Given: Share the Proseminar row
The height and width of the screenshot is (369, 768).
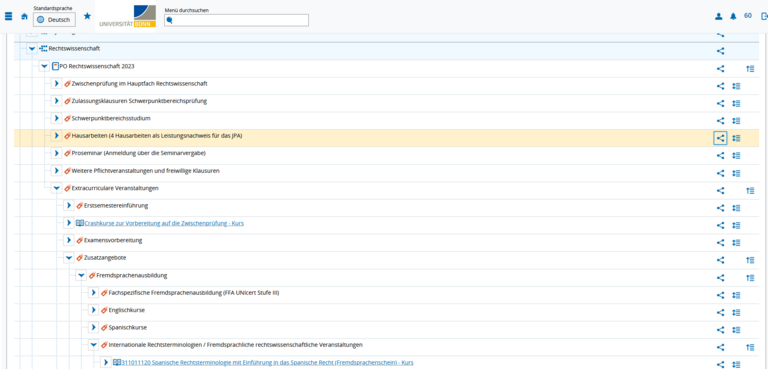Looking at the screenshot, I should pyautogui.click(x=720, y=156).
